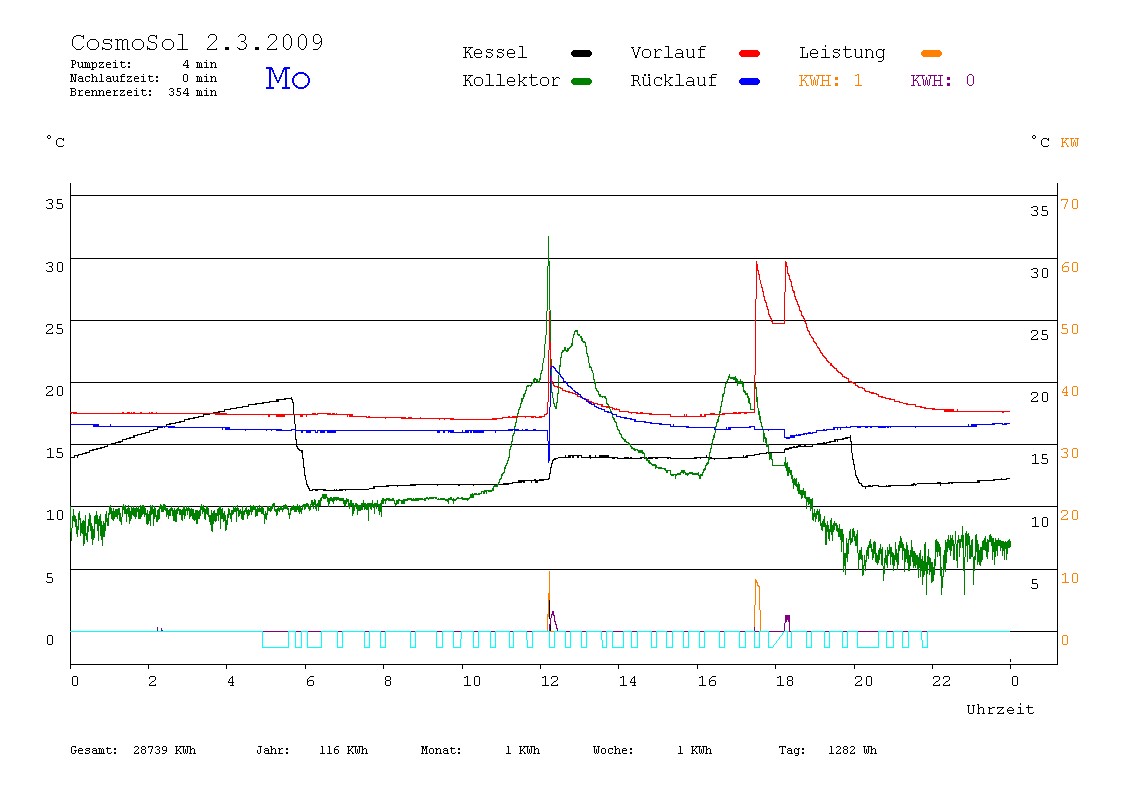Viewport: 1148px width, 812px height.
Task: Select the blue "Mo" weekday label
Action: click(x=288, y=78)
